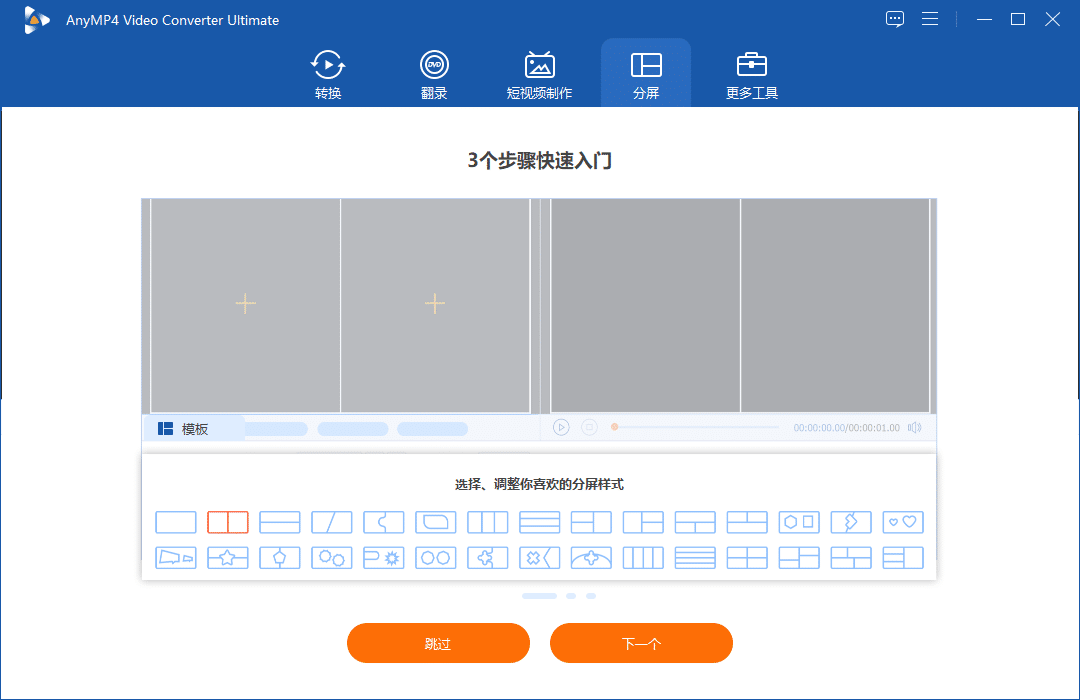Select the two circles split template

[x=436, y=558]
